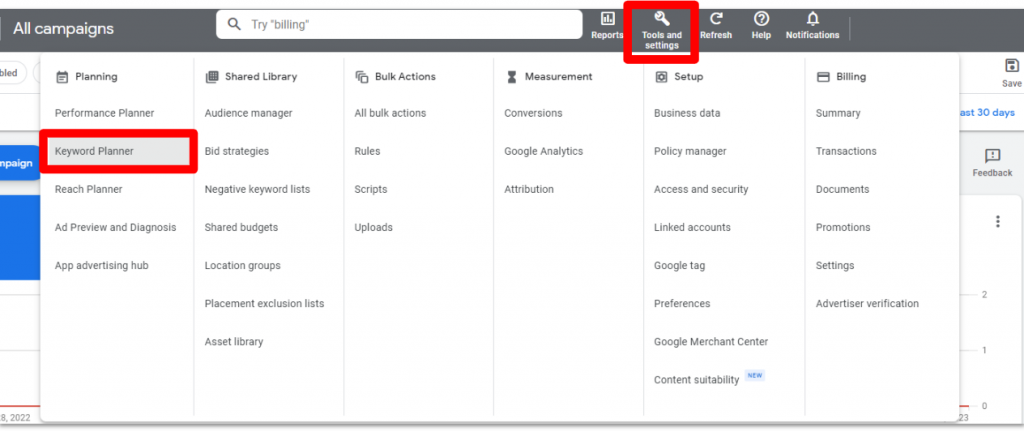Screen dimensions: 1024x431
Task: Open Conversions under Measurement
Action: pos(533,113)
